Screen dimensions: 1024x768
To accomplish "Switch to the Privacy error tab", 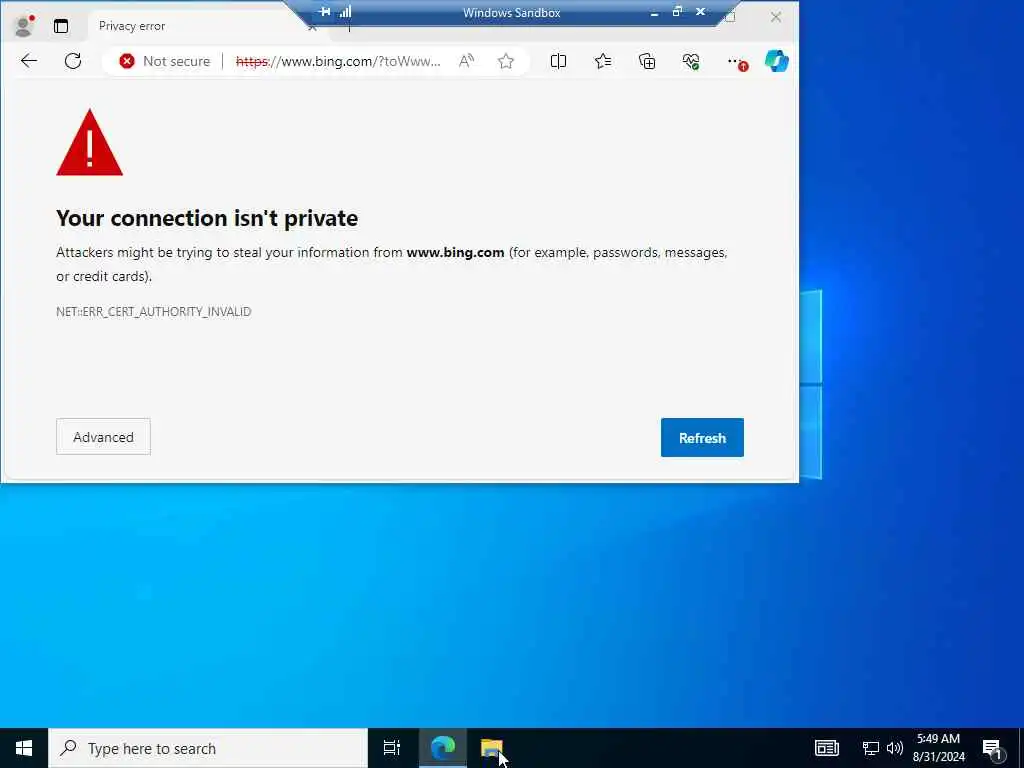I will (132, 26).
